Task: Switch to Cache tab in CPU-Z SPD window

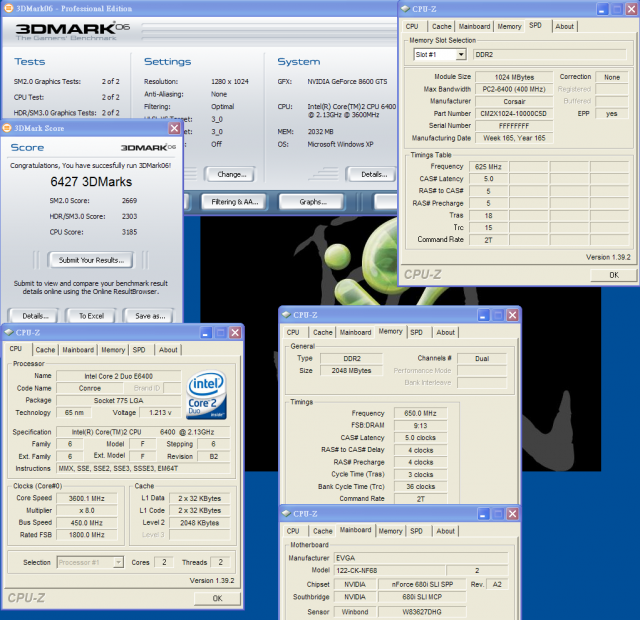Action: 441,27
